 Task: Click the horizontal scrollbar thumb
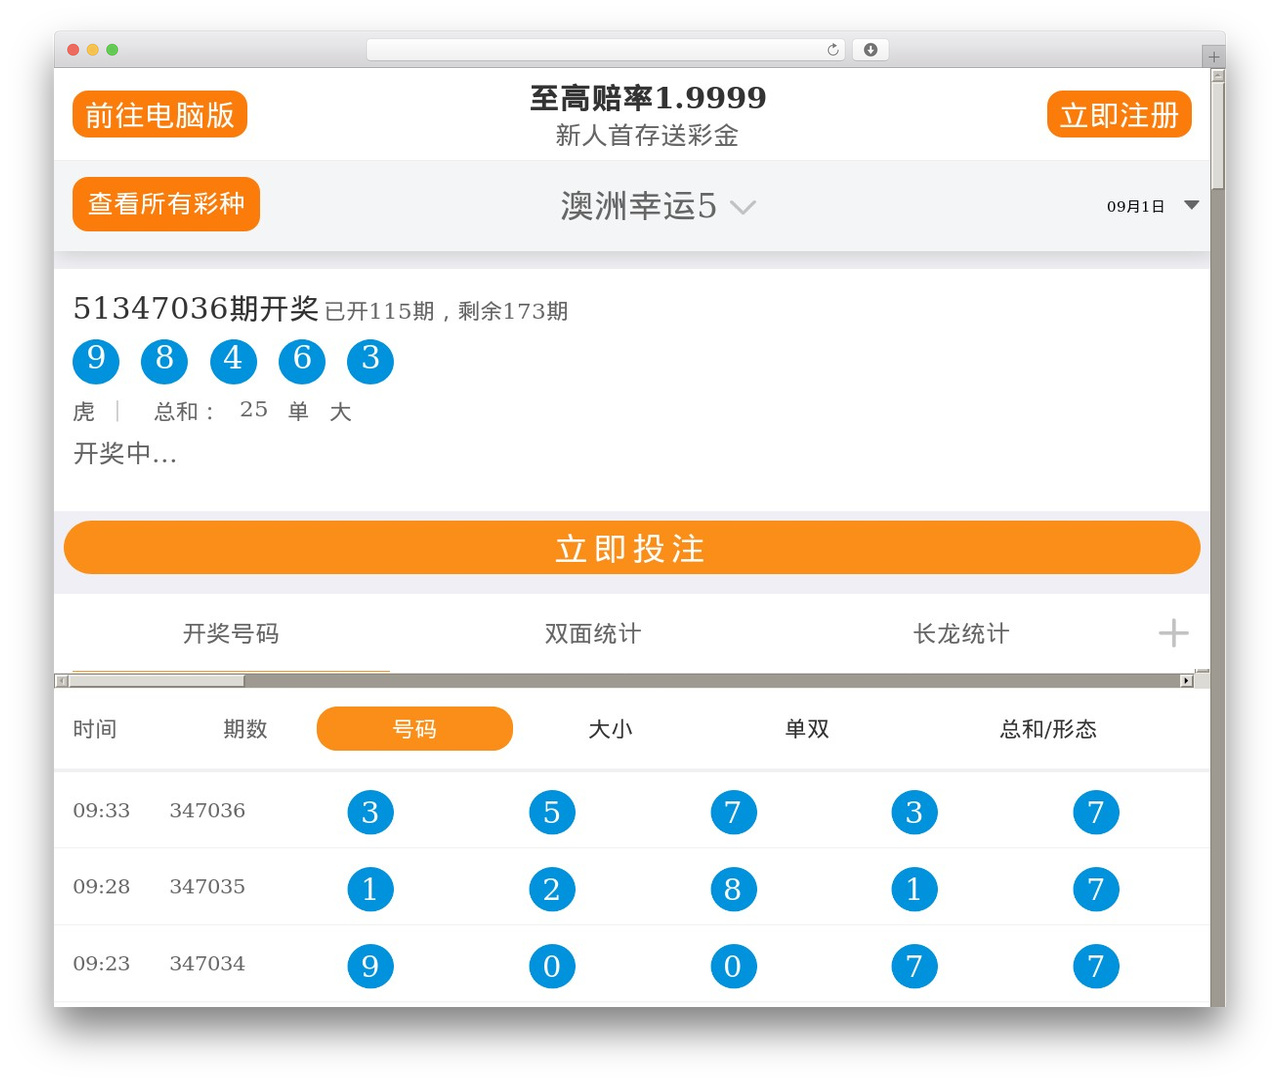(157, 681)
